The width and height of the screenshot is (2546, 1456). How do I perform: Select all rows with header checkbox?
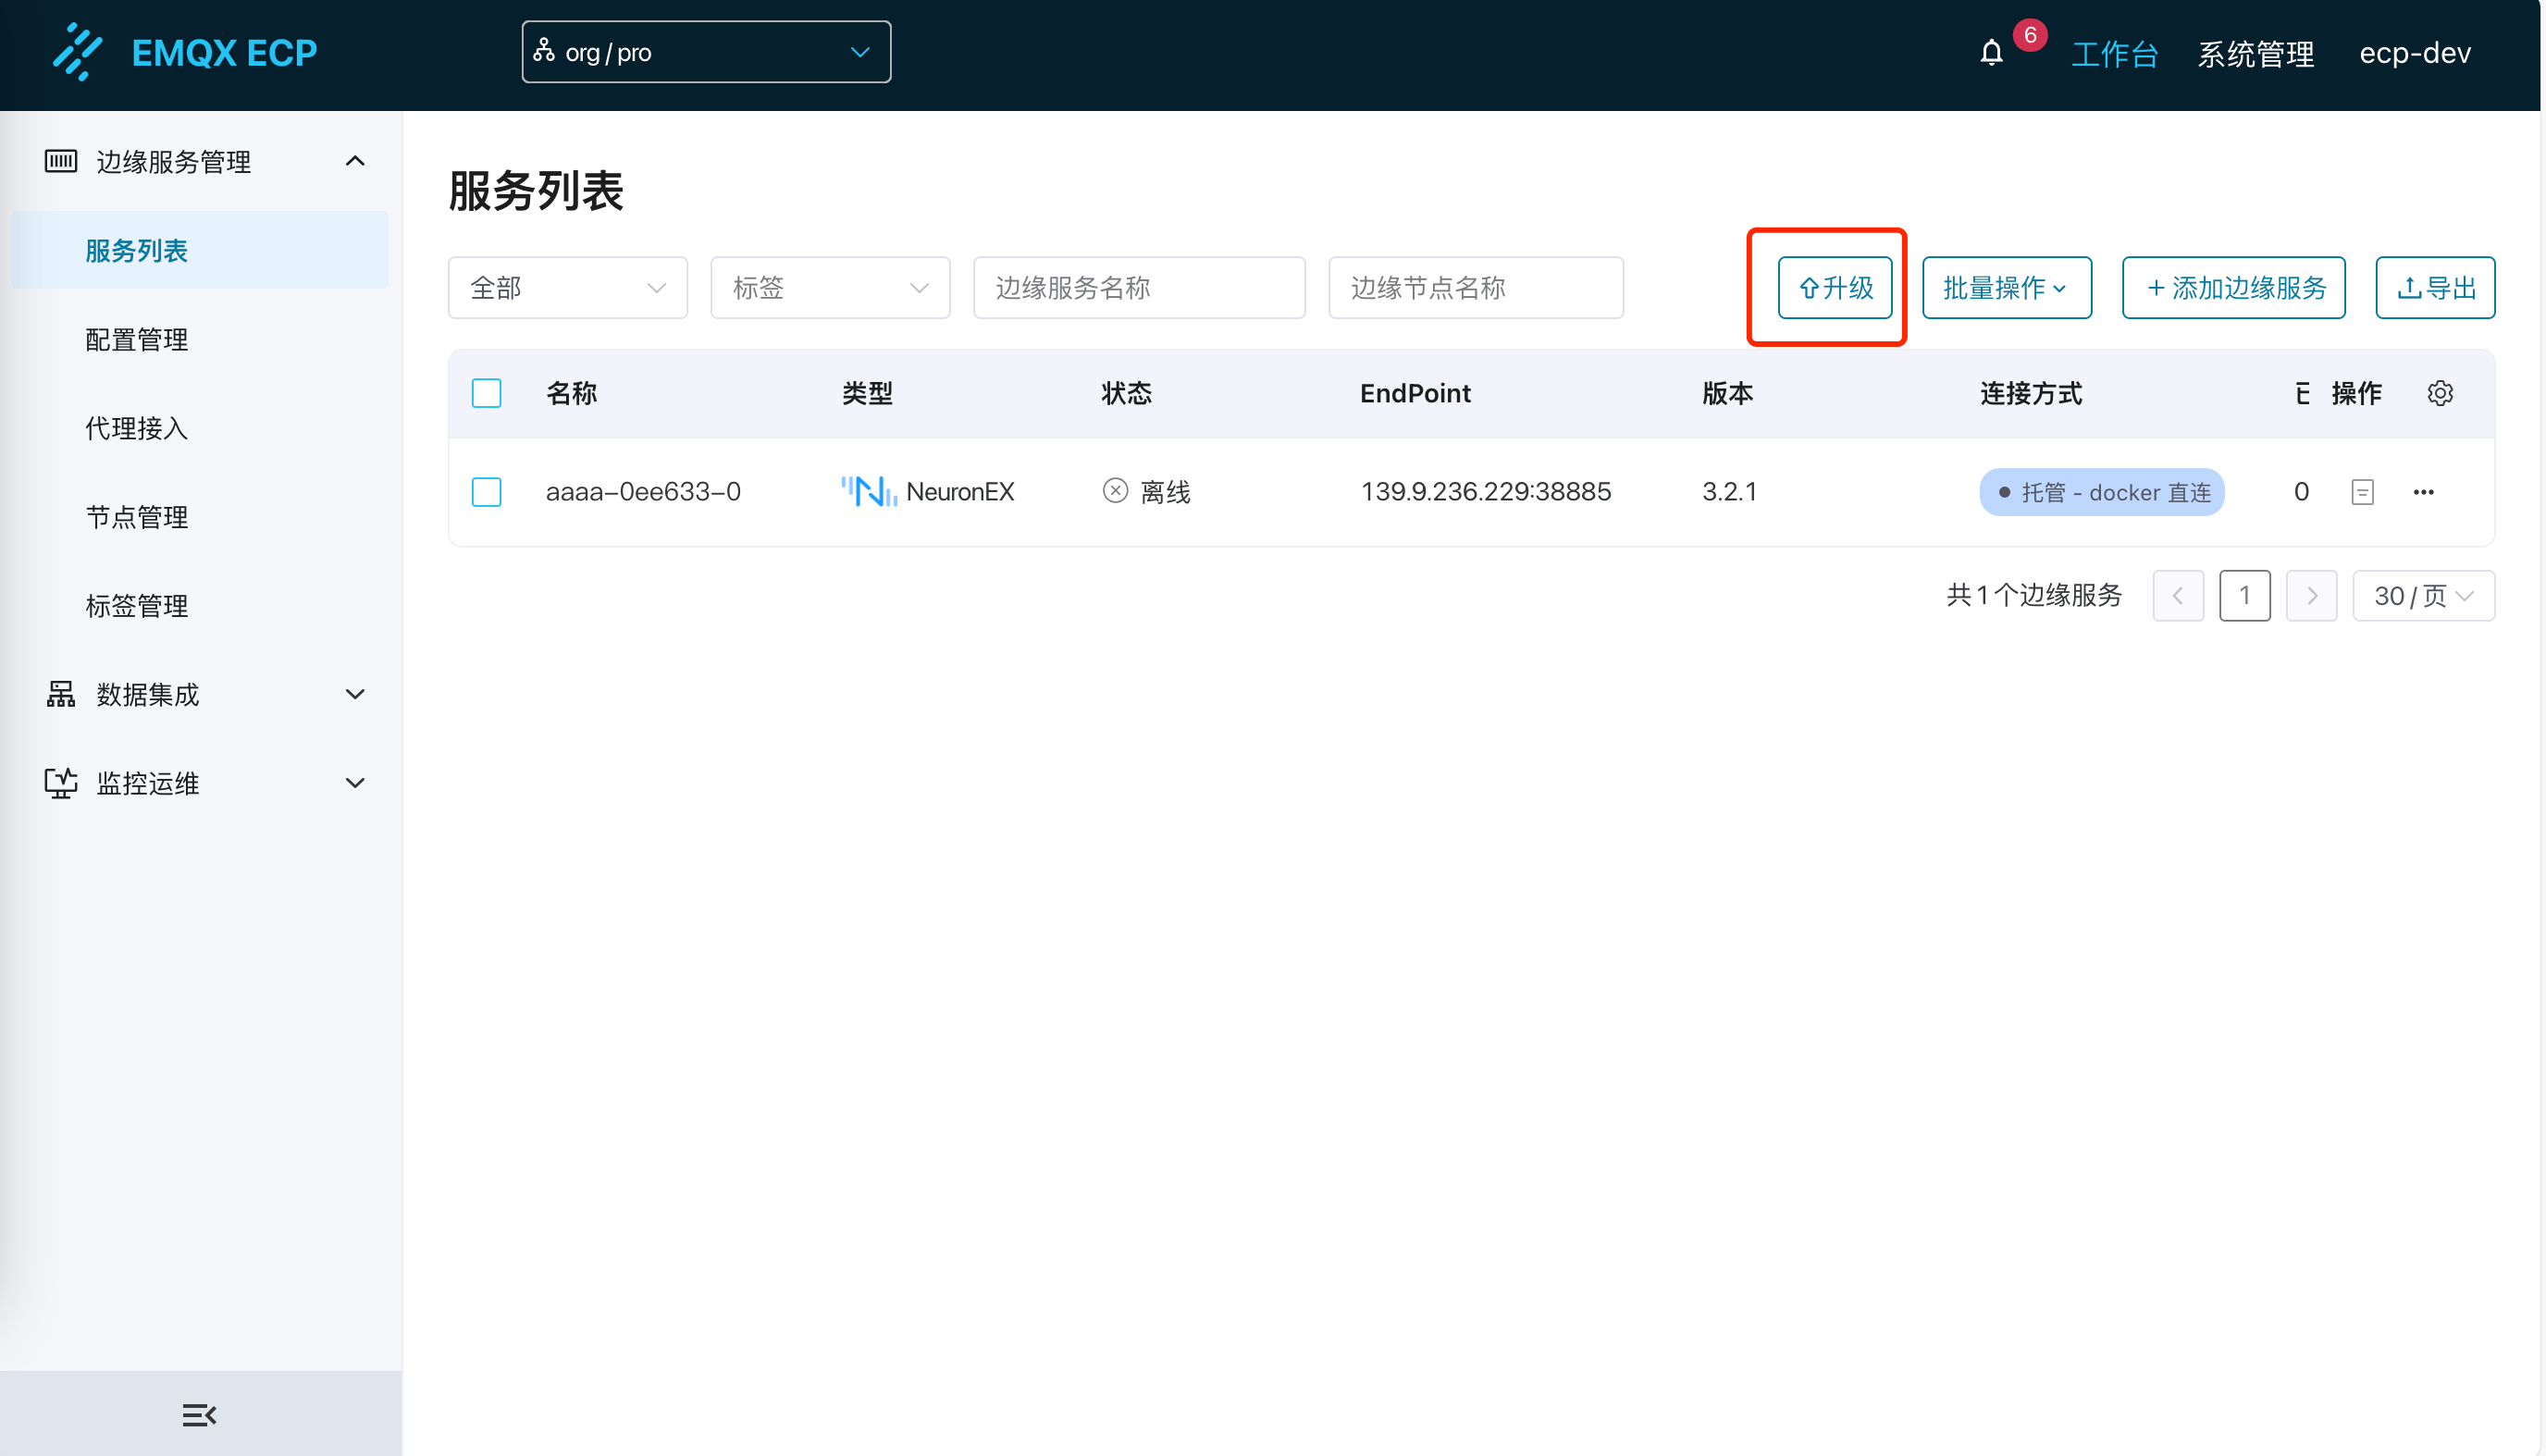tap(486, 393)
